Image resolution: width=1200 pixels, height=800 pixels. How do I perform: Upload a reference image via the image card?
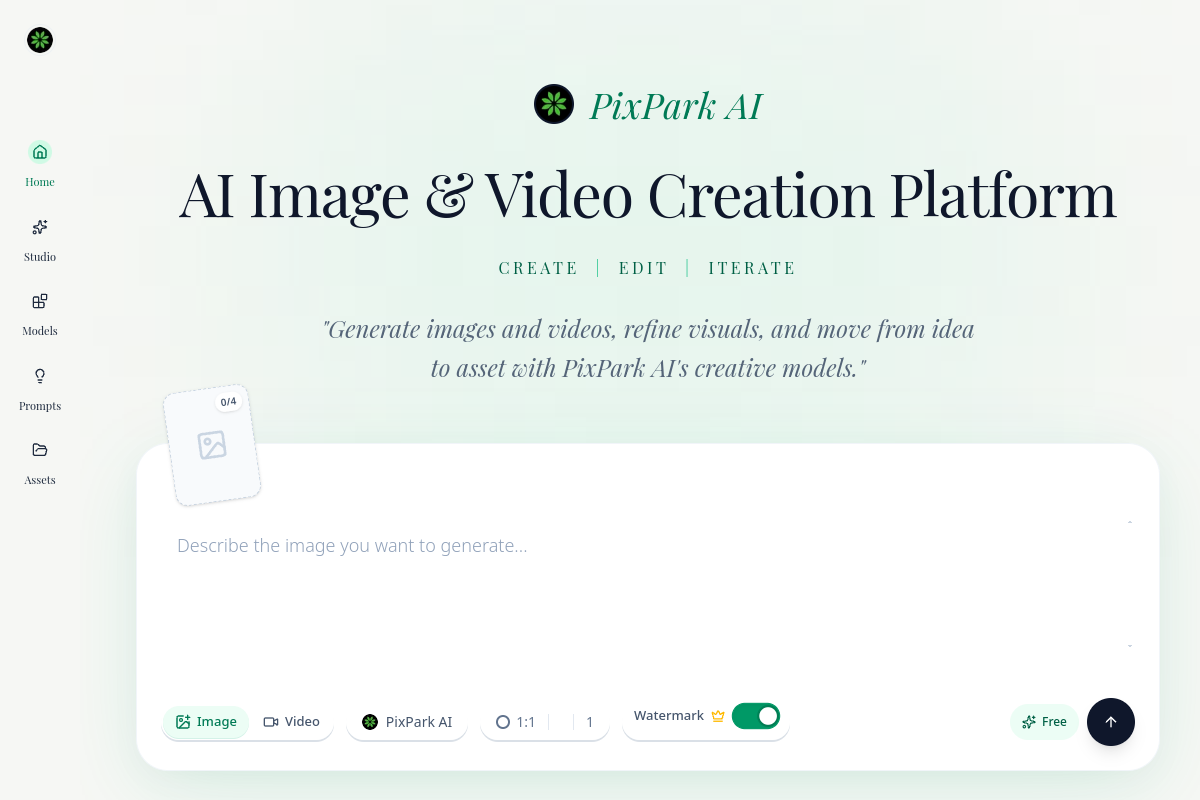tap(212, 445)
